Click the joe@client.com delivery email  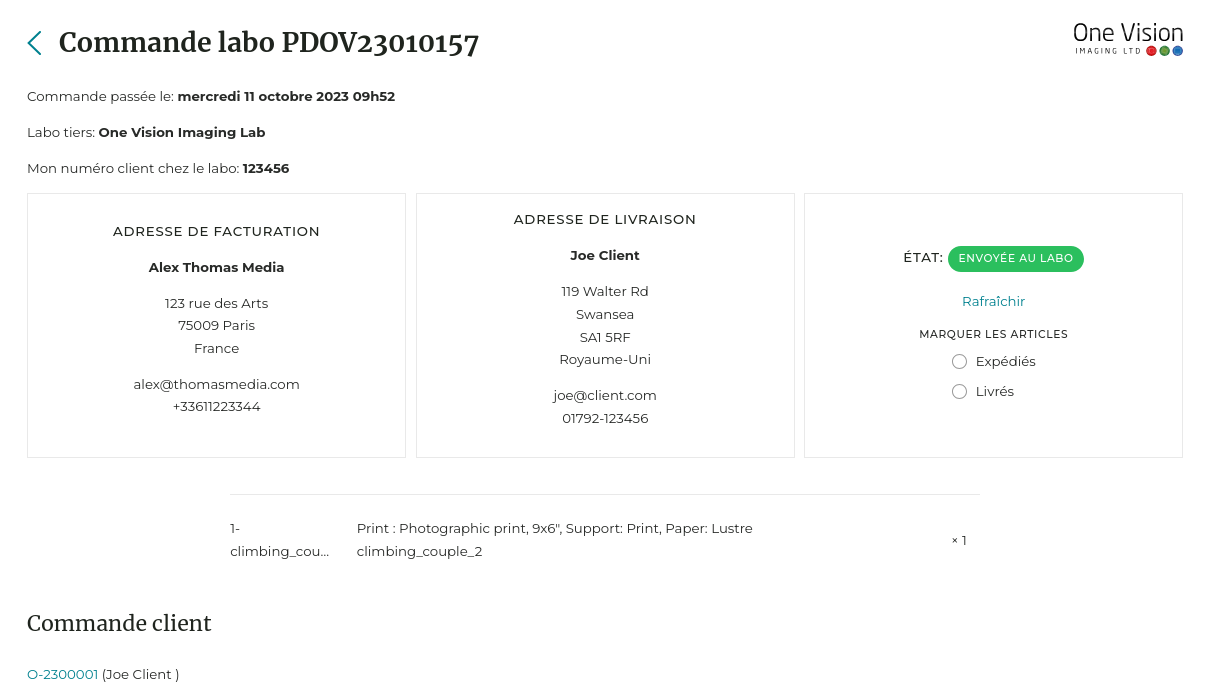tap(605, 395)
